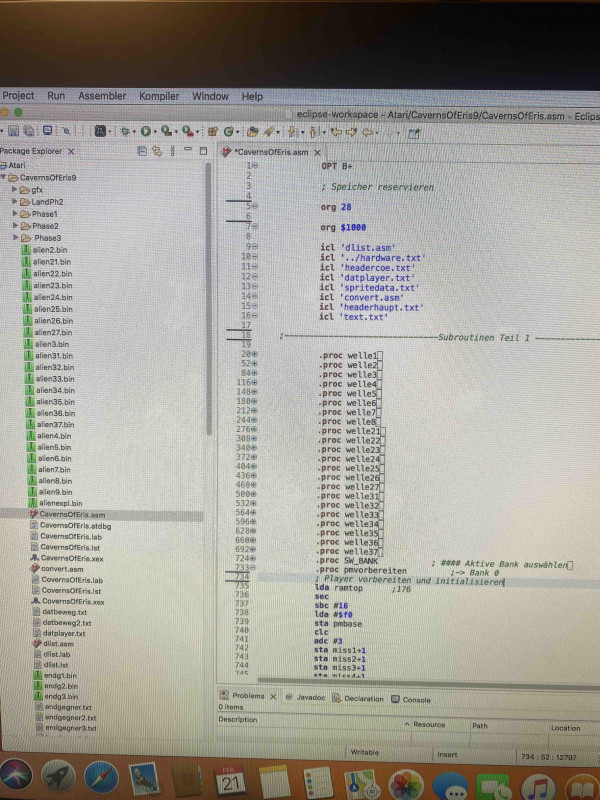Open the Assembler menu

click(102, 96)
